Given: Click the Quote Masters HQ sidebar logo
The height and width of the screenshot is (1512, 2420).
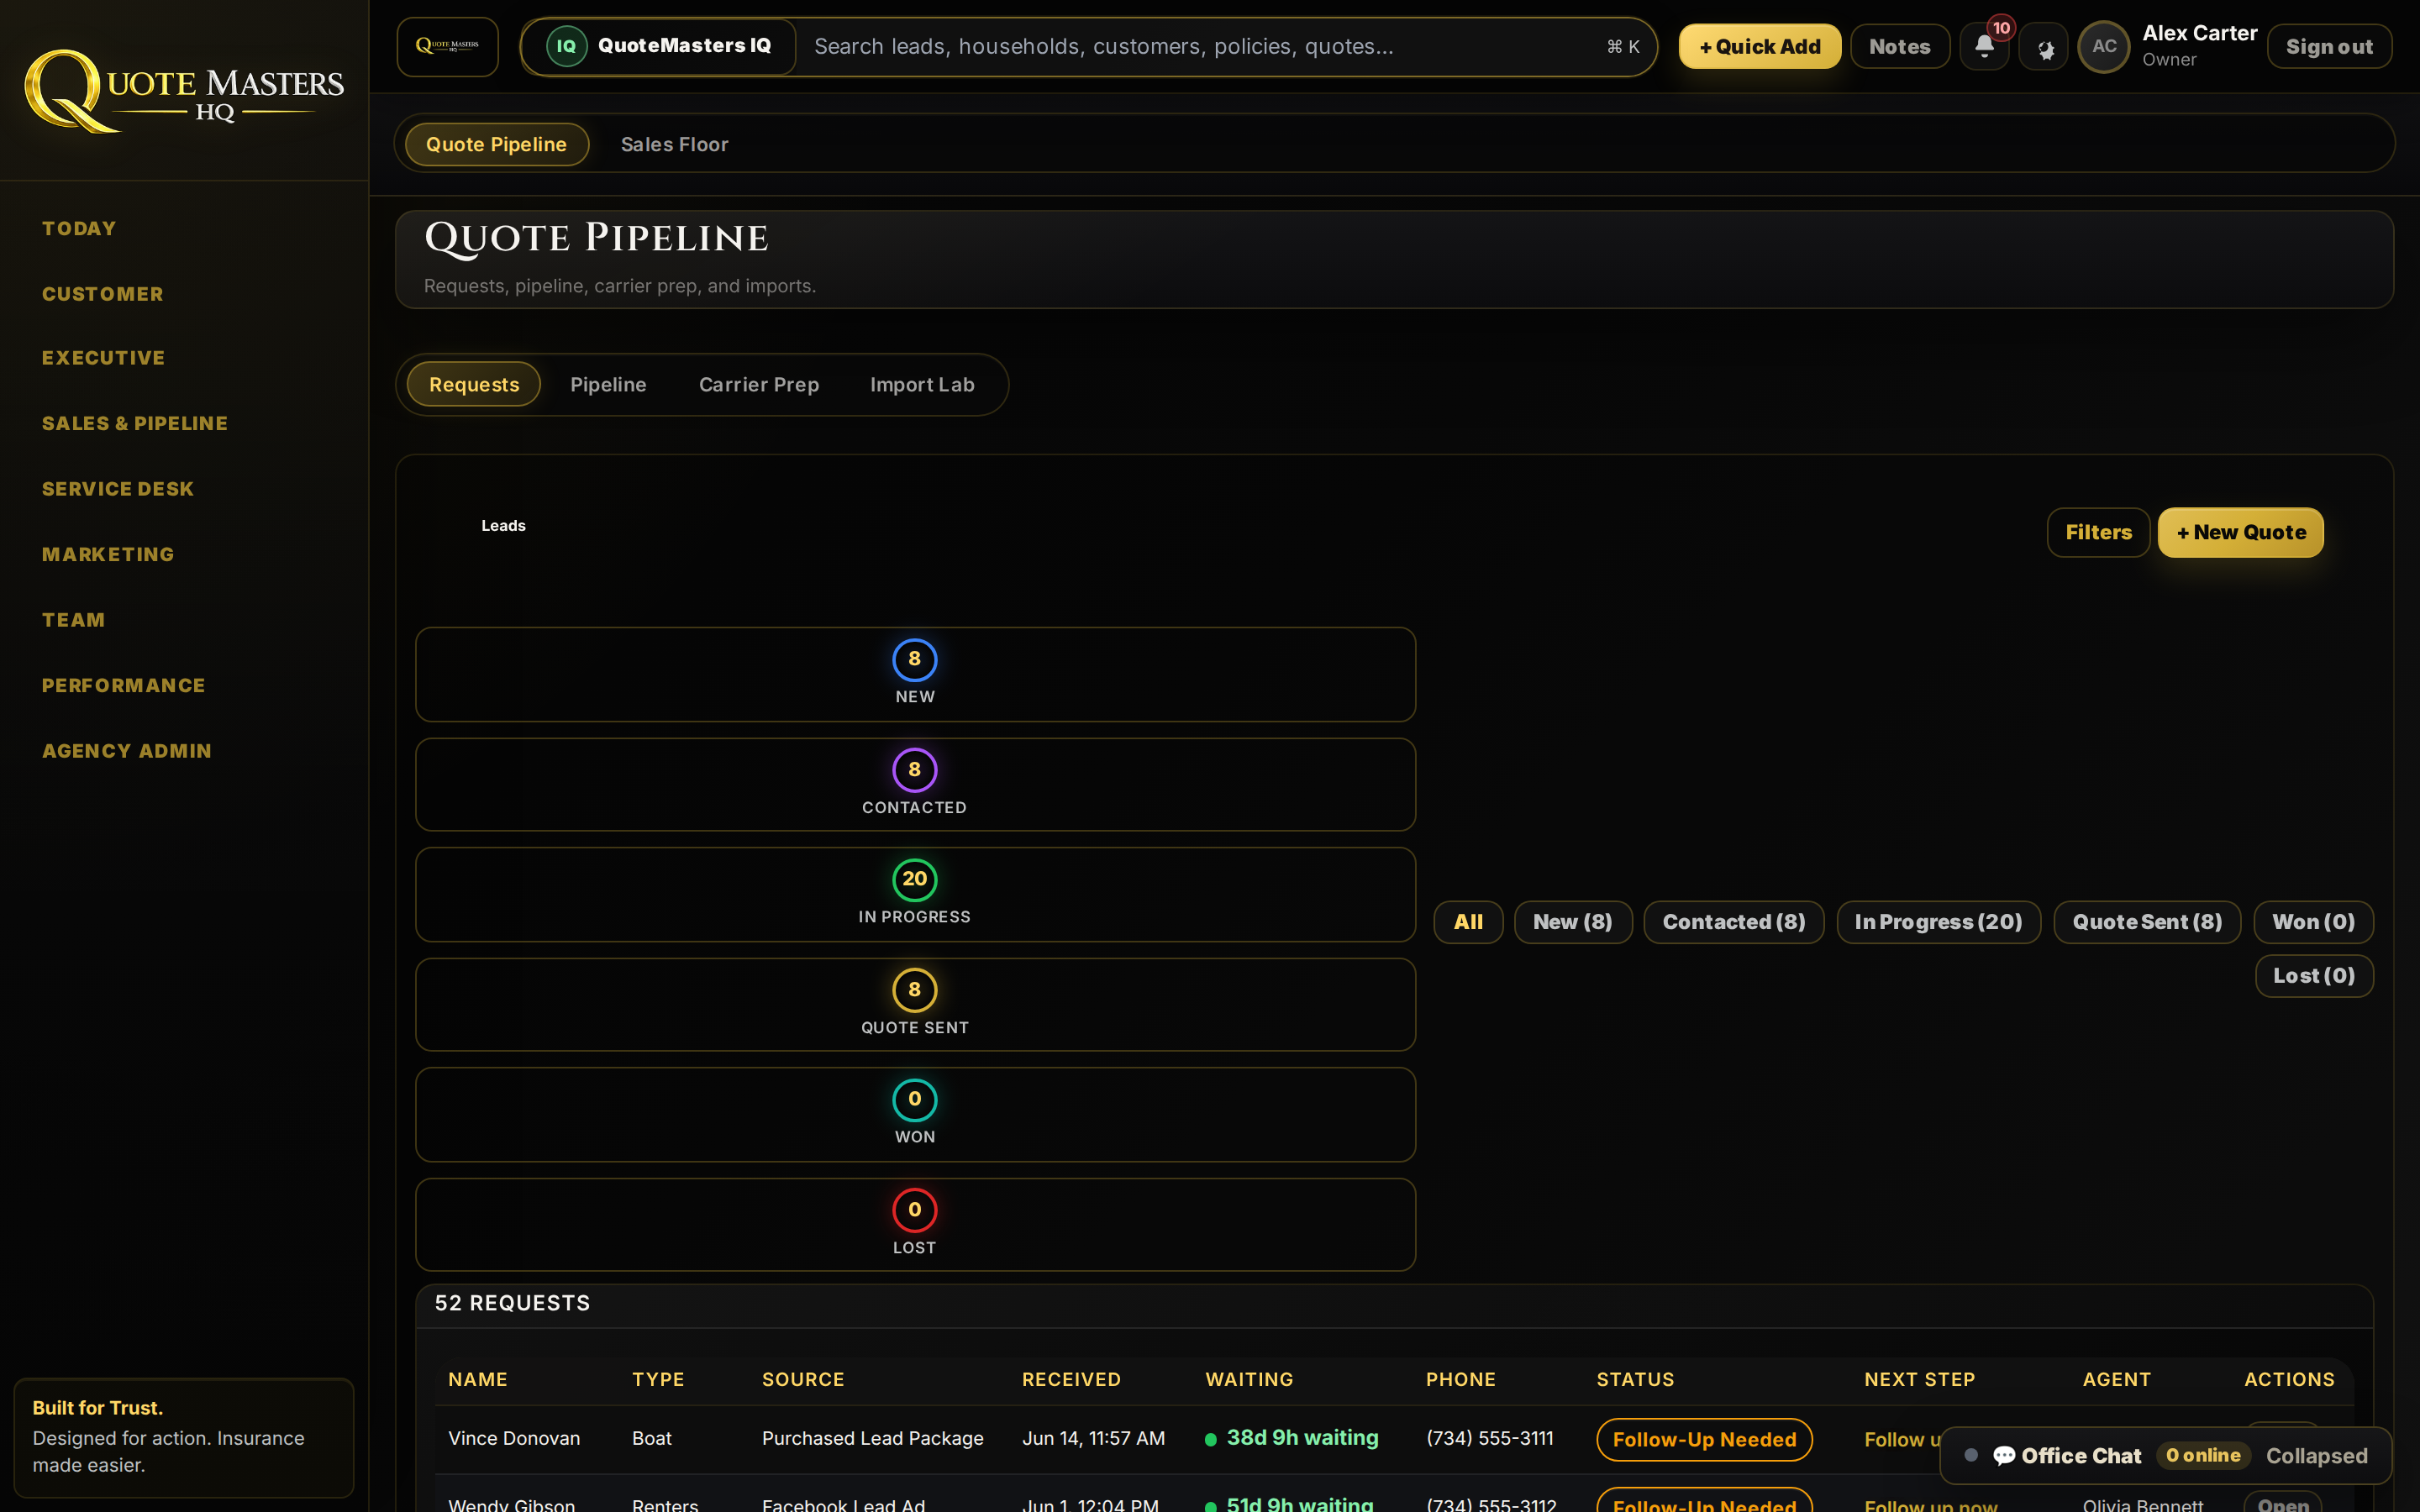Looking at the screenshot, I should click(184, 91).
